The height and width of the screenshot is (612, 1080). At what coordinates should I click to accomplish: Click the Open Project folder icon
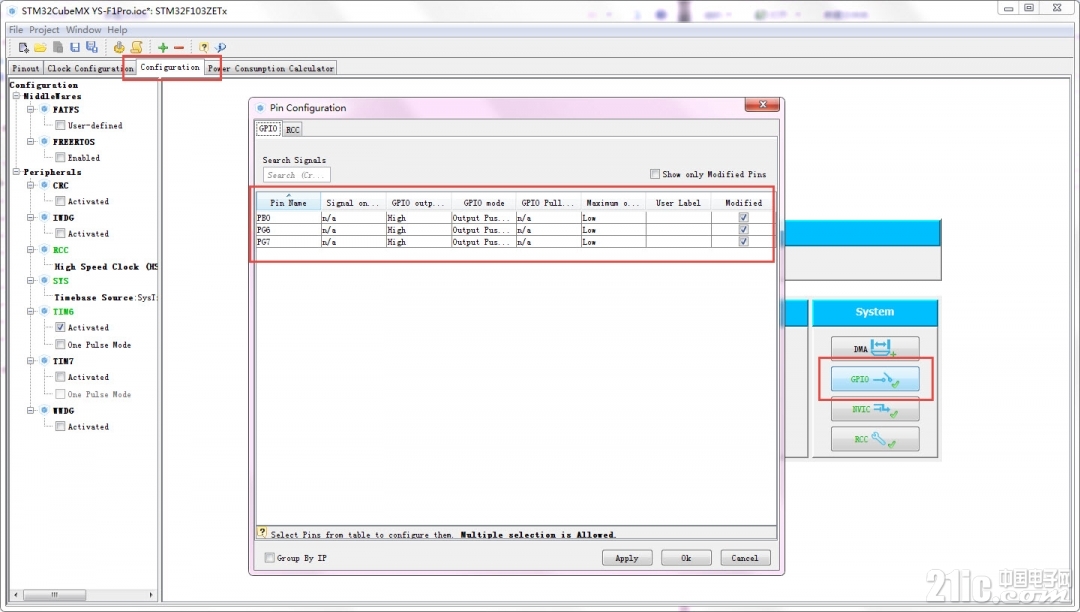pos(40,48)
